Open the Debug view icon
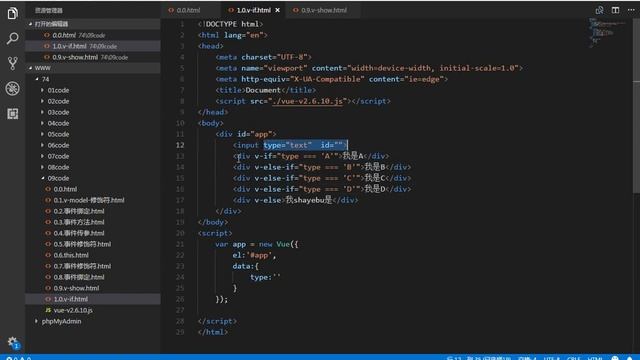 pyautogui.click(x=12, y=88)
